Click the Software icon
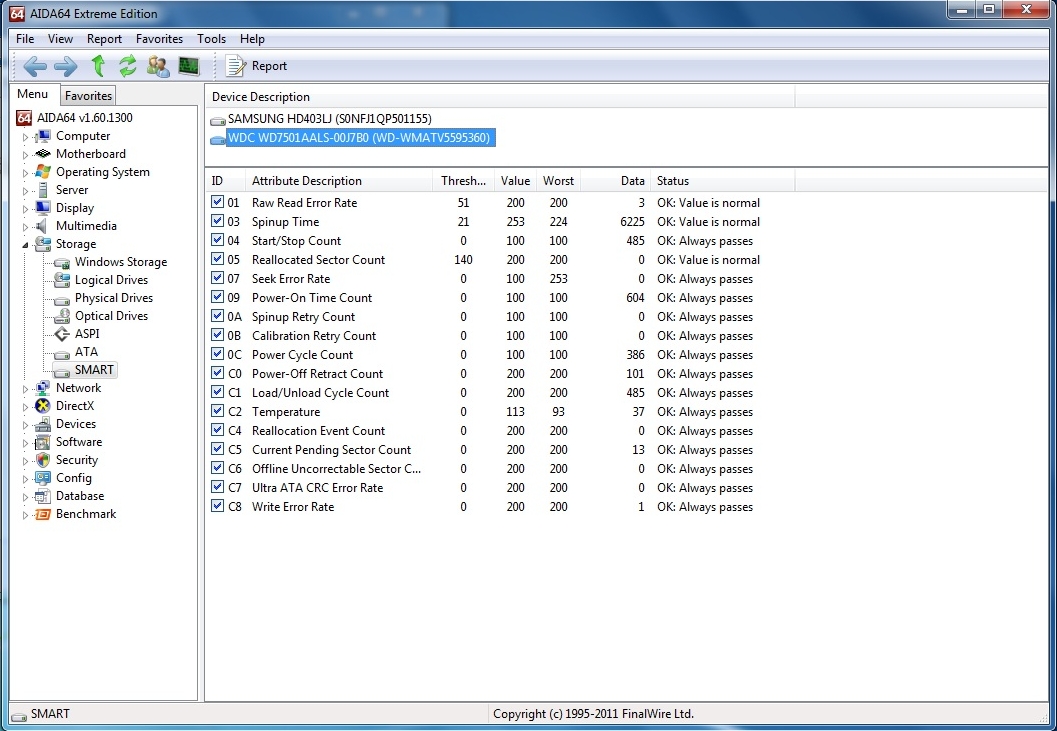 (x=43, y=442)
